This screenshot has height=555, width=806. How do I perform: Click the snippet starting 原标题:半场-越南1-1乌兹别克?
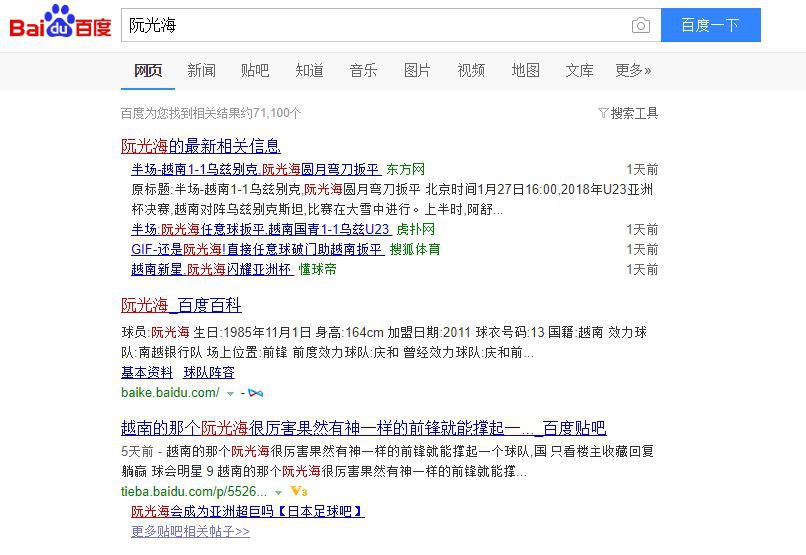click(392, 199)
